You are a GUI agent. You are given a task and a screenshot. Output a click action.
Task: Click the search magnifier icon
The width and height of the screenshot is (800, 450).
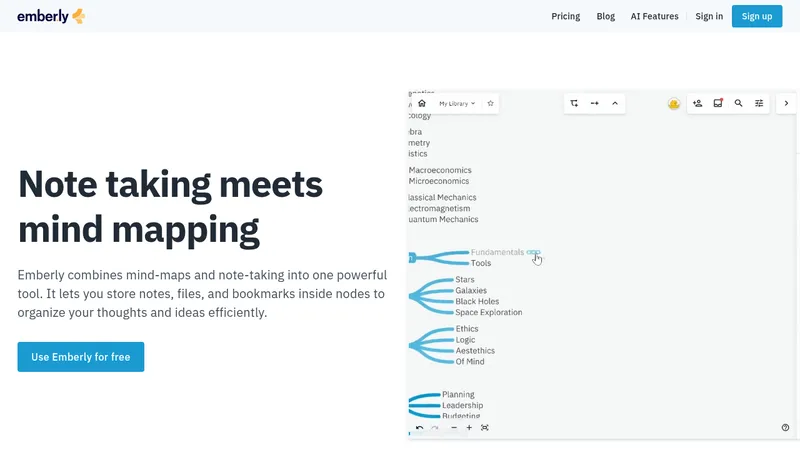[x=738, y=104]
